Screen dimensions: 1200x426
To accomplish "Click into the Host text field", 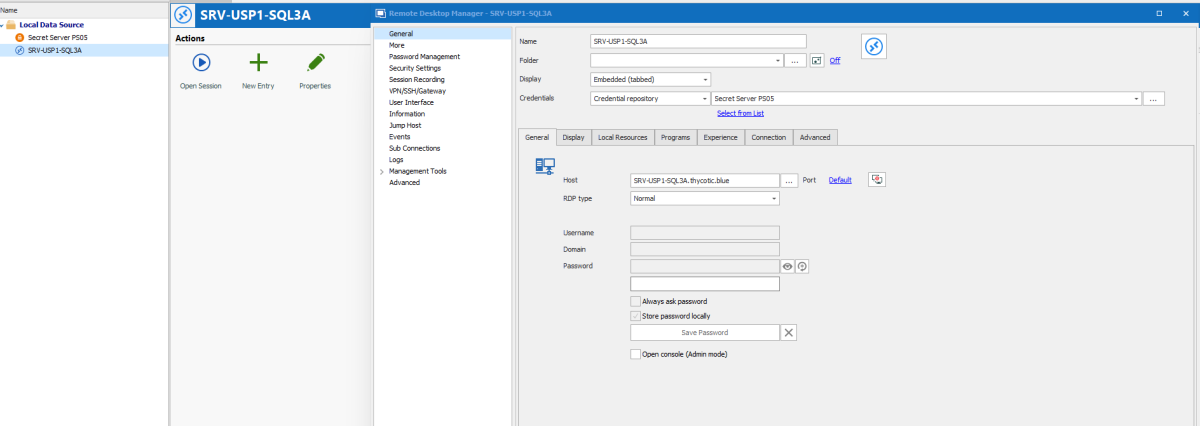I will click(704, 180).
